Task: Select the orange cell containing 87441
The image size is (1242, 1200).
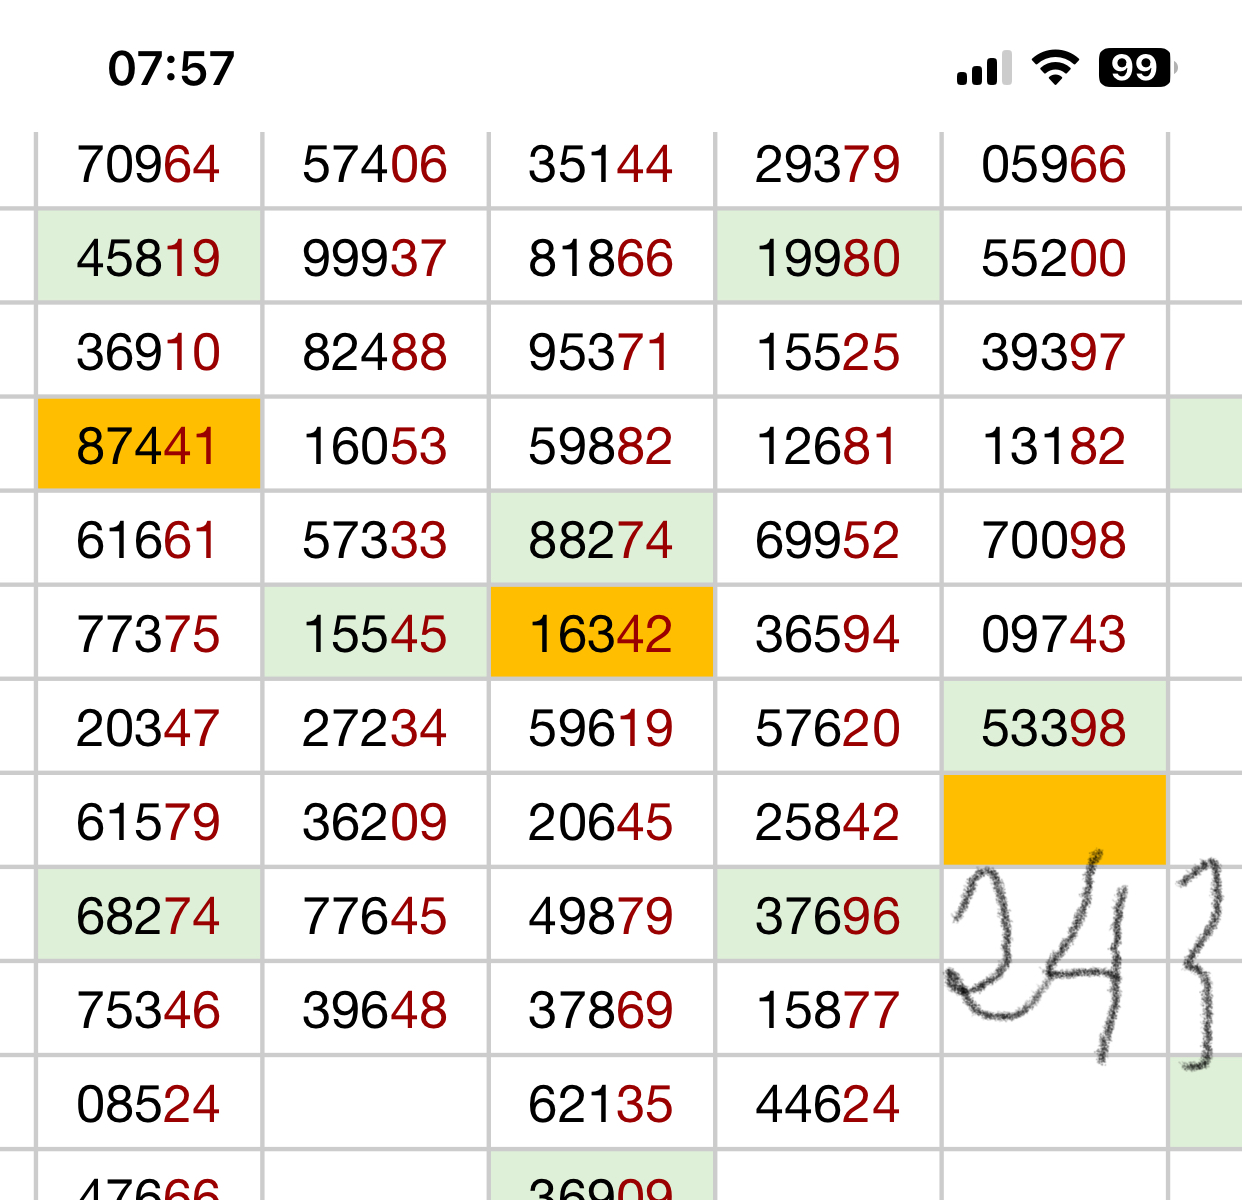Action: coord(149,446)
